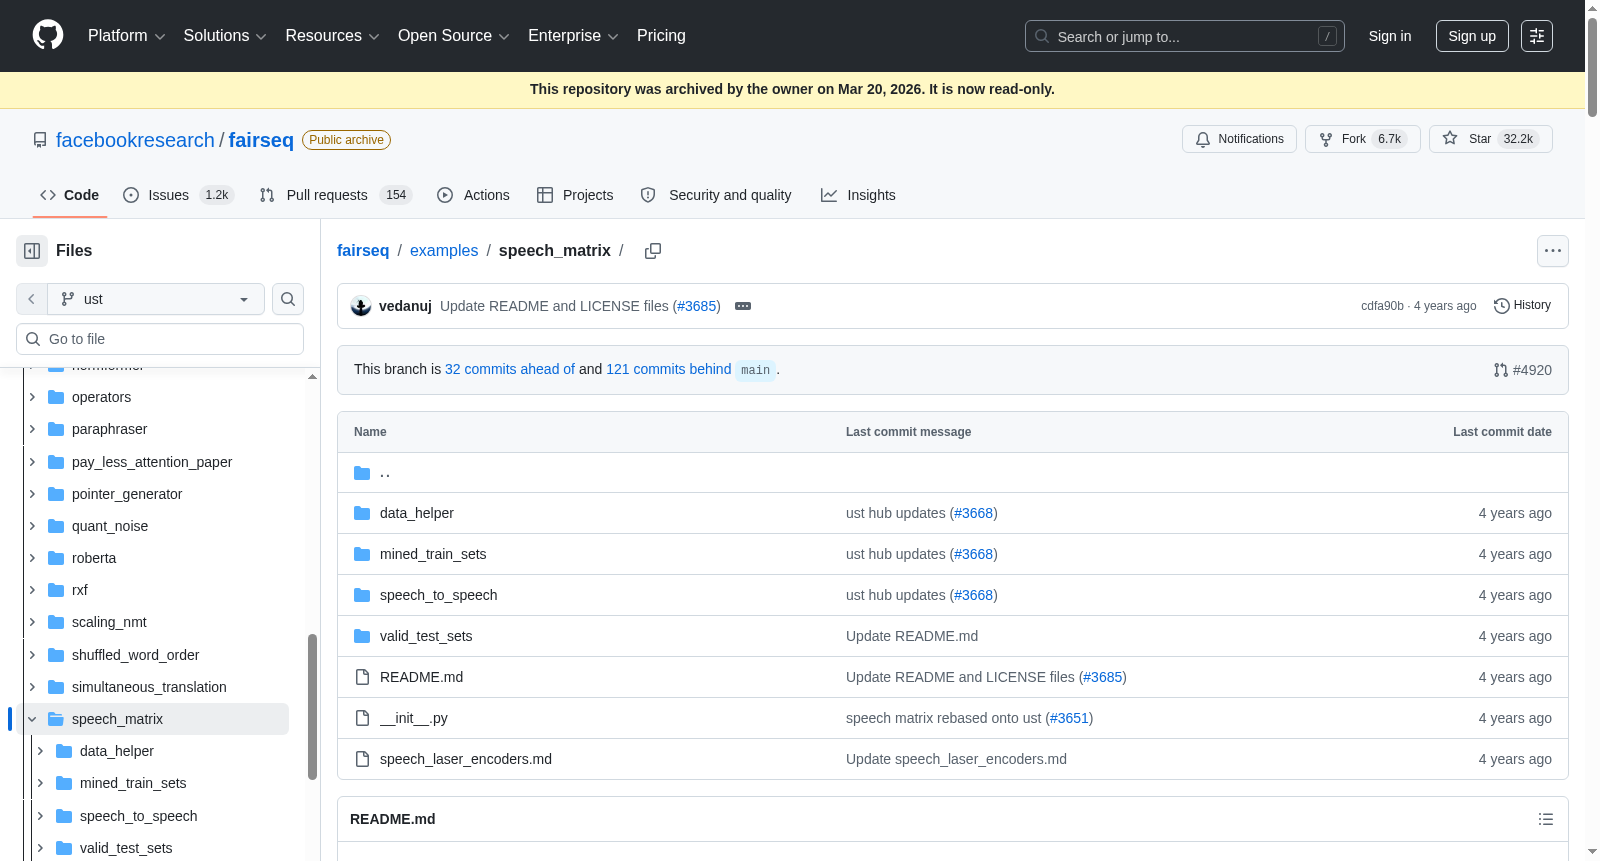Open Notifications for this repository

click(1240, 139)
